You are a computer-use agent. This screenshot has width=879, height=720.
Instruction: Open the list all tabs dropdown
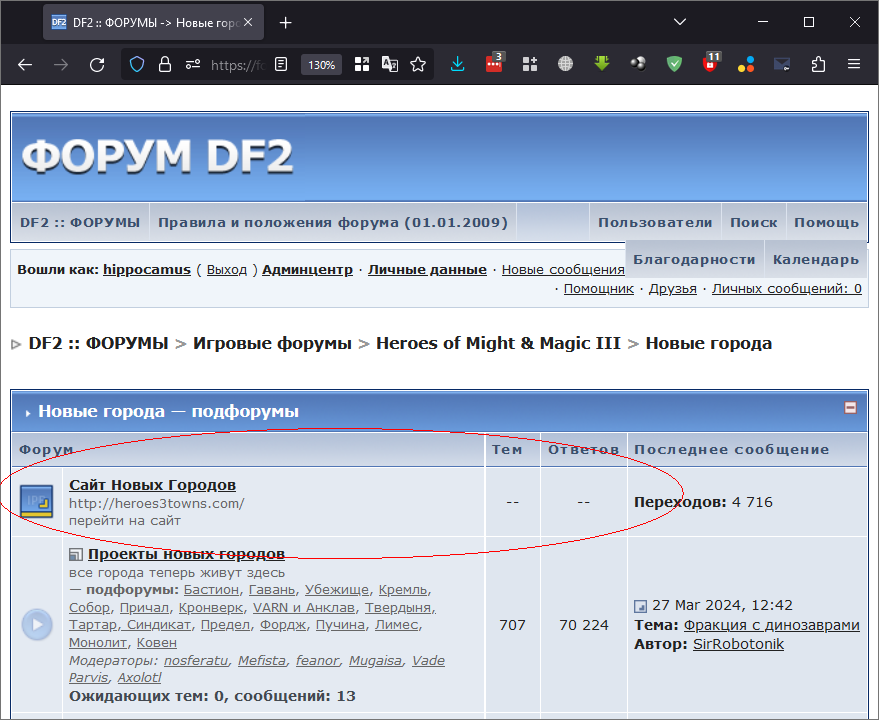click(680, 22)
